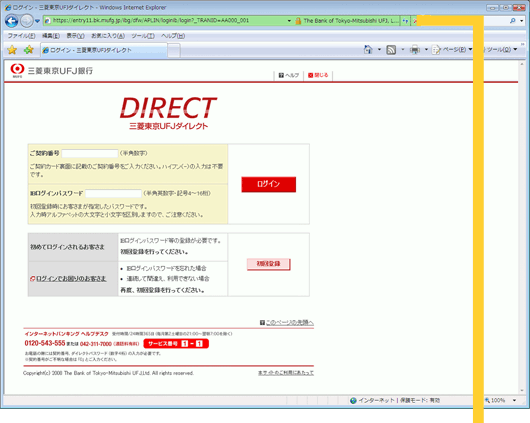Open Favorites Center star icon
The width and height of the screenshot is (530, 423).
click(12, 50)
